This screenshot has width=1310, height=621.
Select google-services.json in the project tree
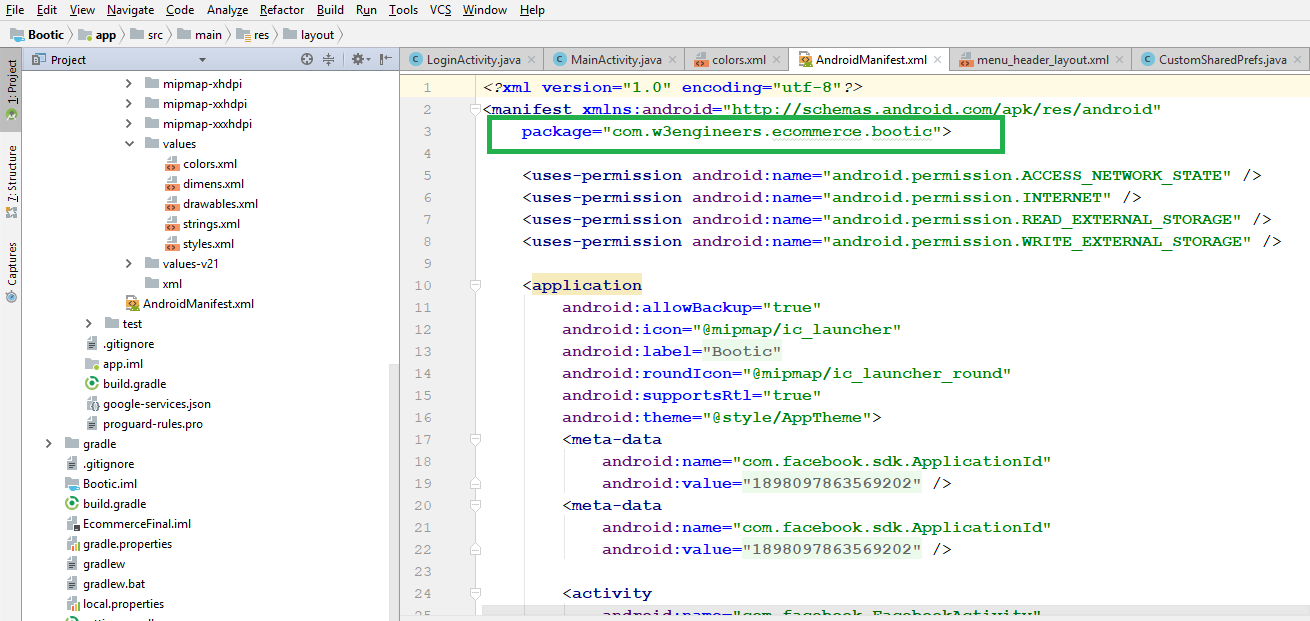point(156,404)
